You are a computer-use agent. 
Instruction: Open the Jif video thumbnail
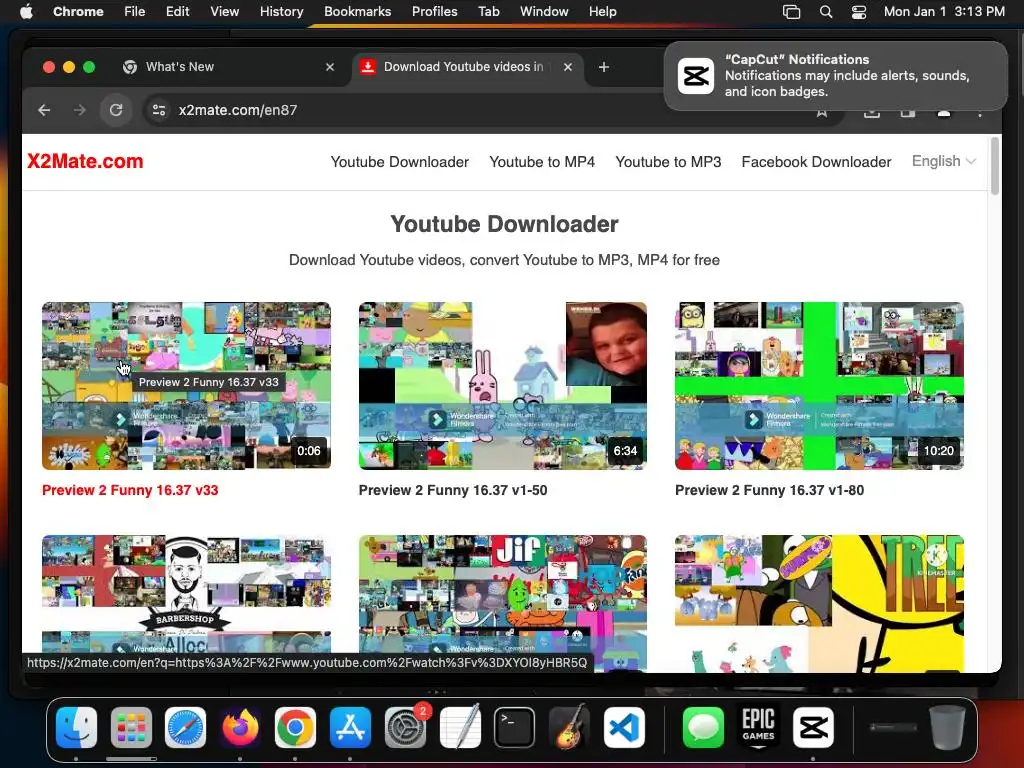click(x=503, y=603)
